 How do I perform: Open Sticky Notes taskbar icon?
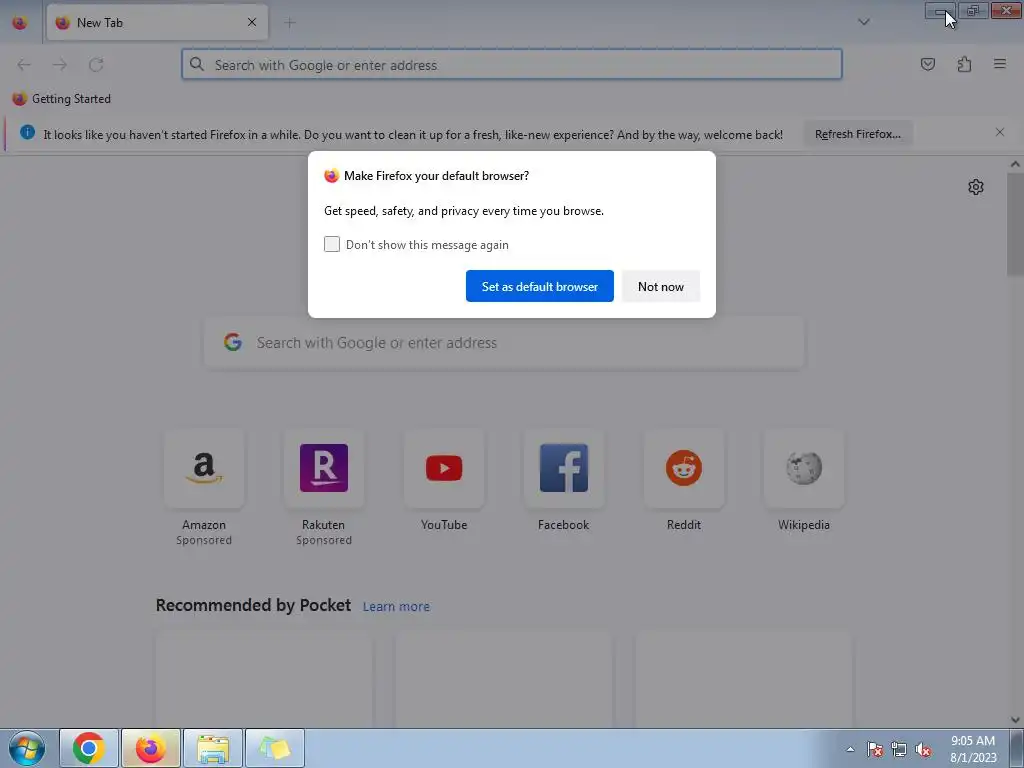click(x=275, y=748)
